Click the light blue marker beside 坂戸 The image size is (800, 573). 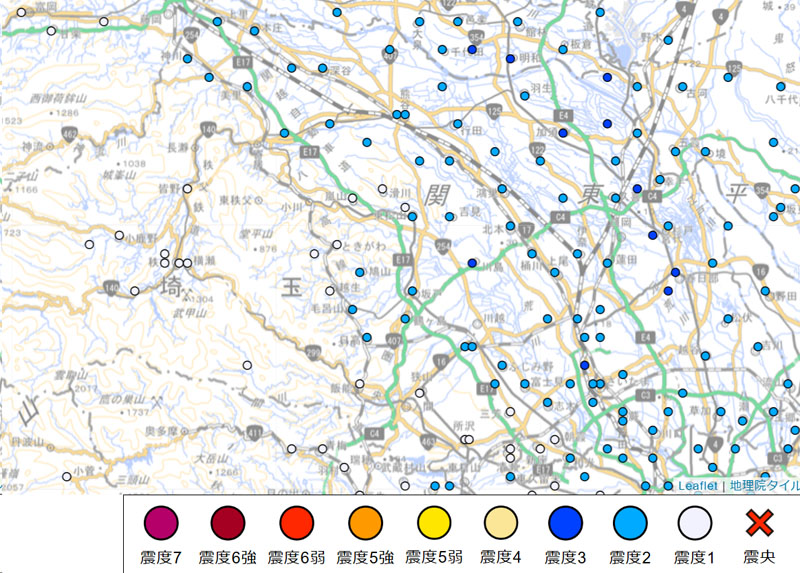(412, 291)
